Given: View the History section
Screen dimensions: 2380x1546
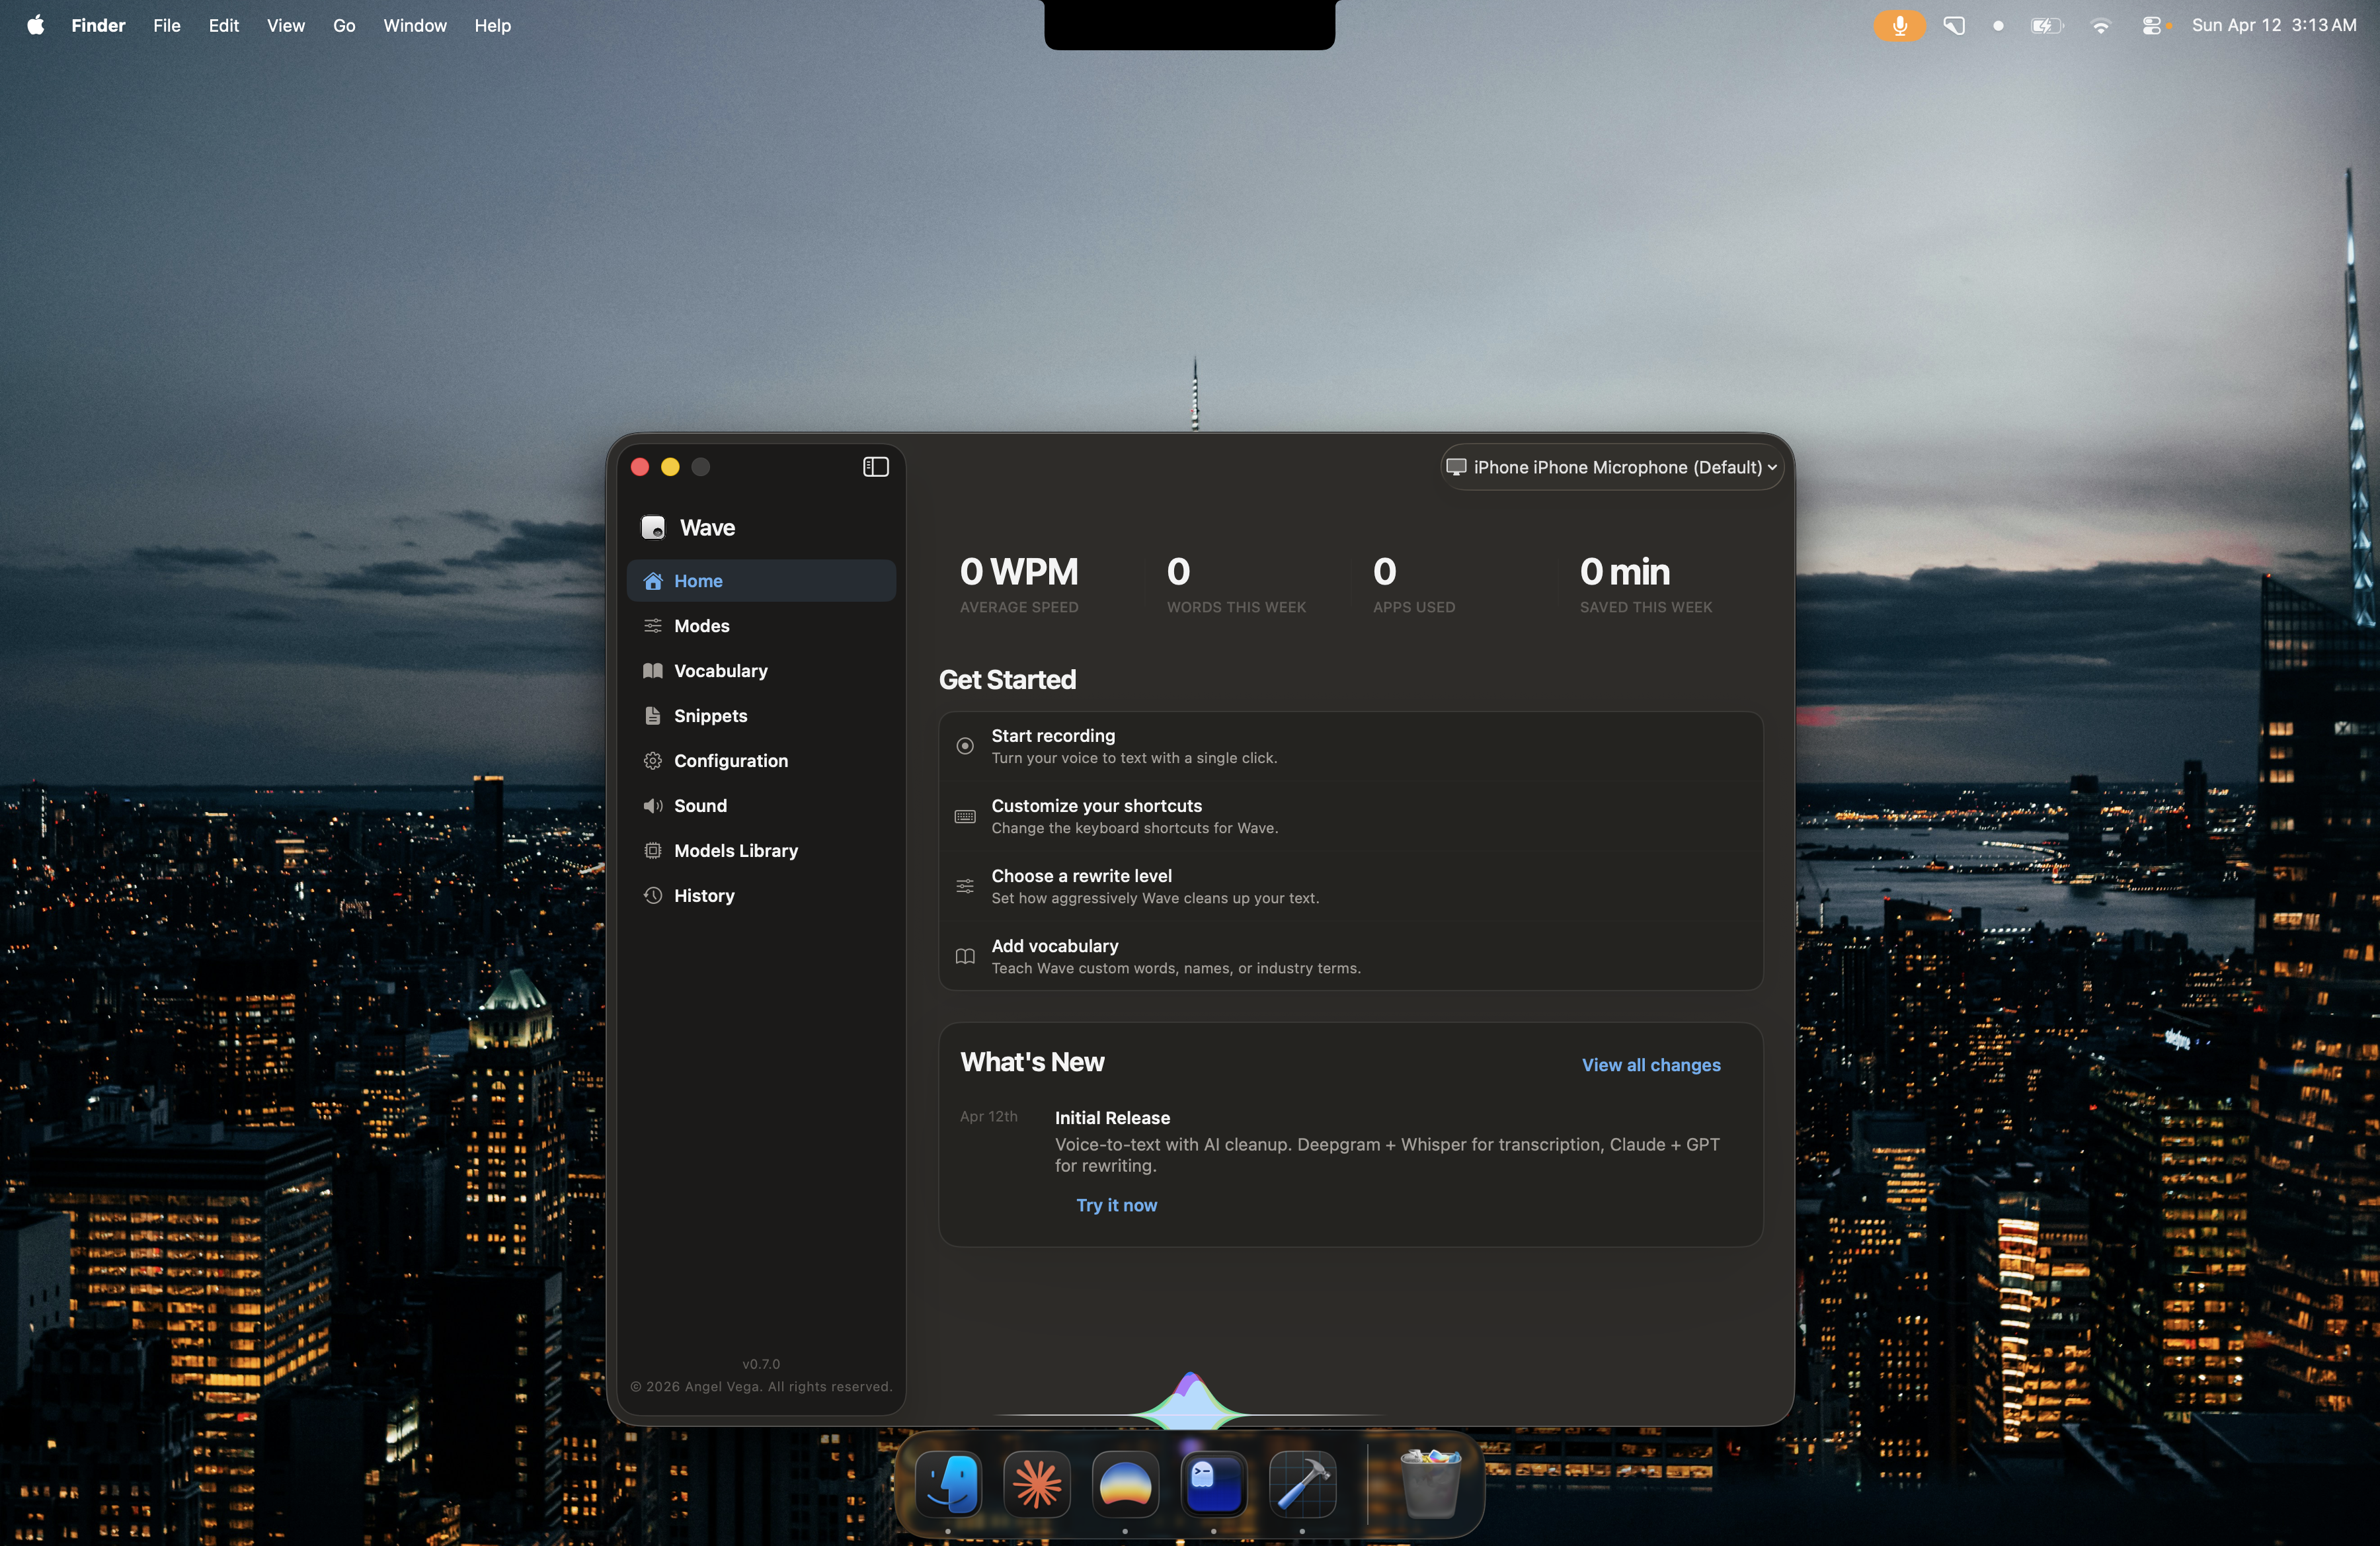Looking at the screenshot, I should tap(703, 896).
